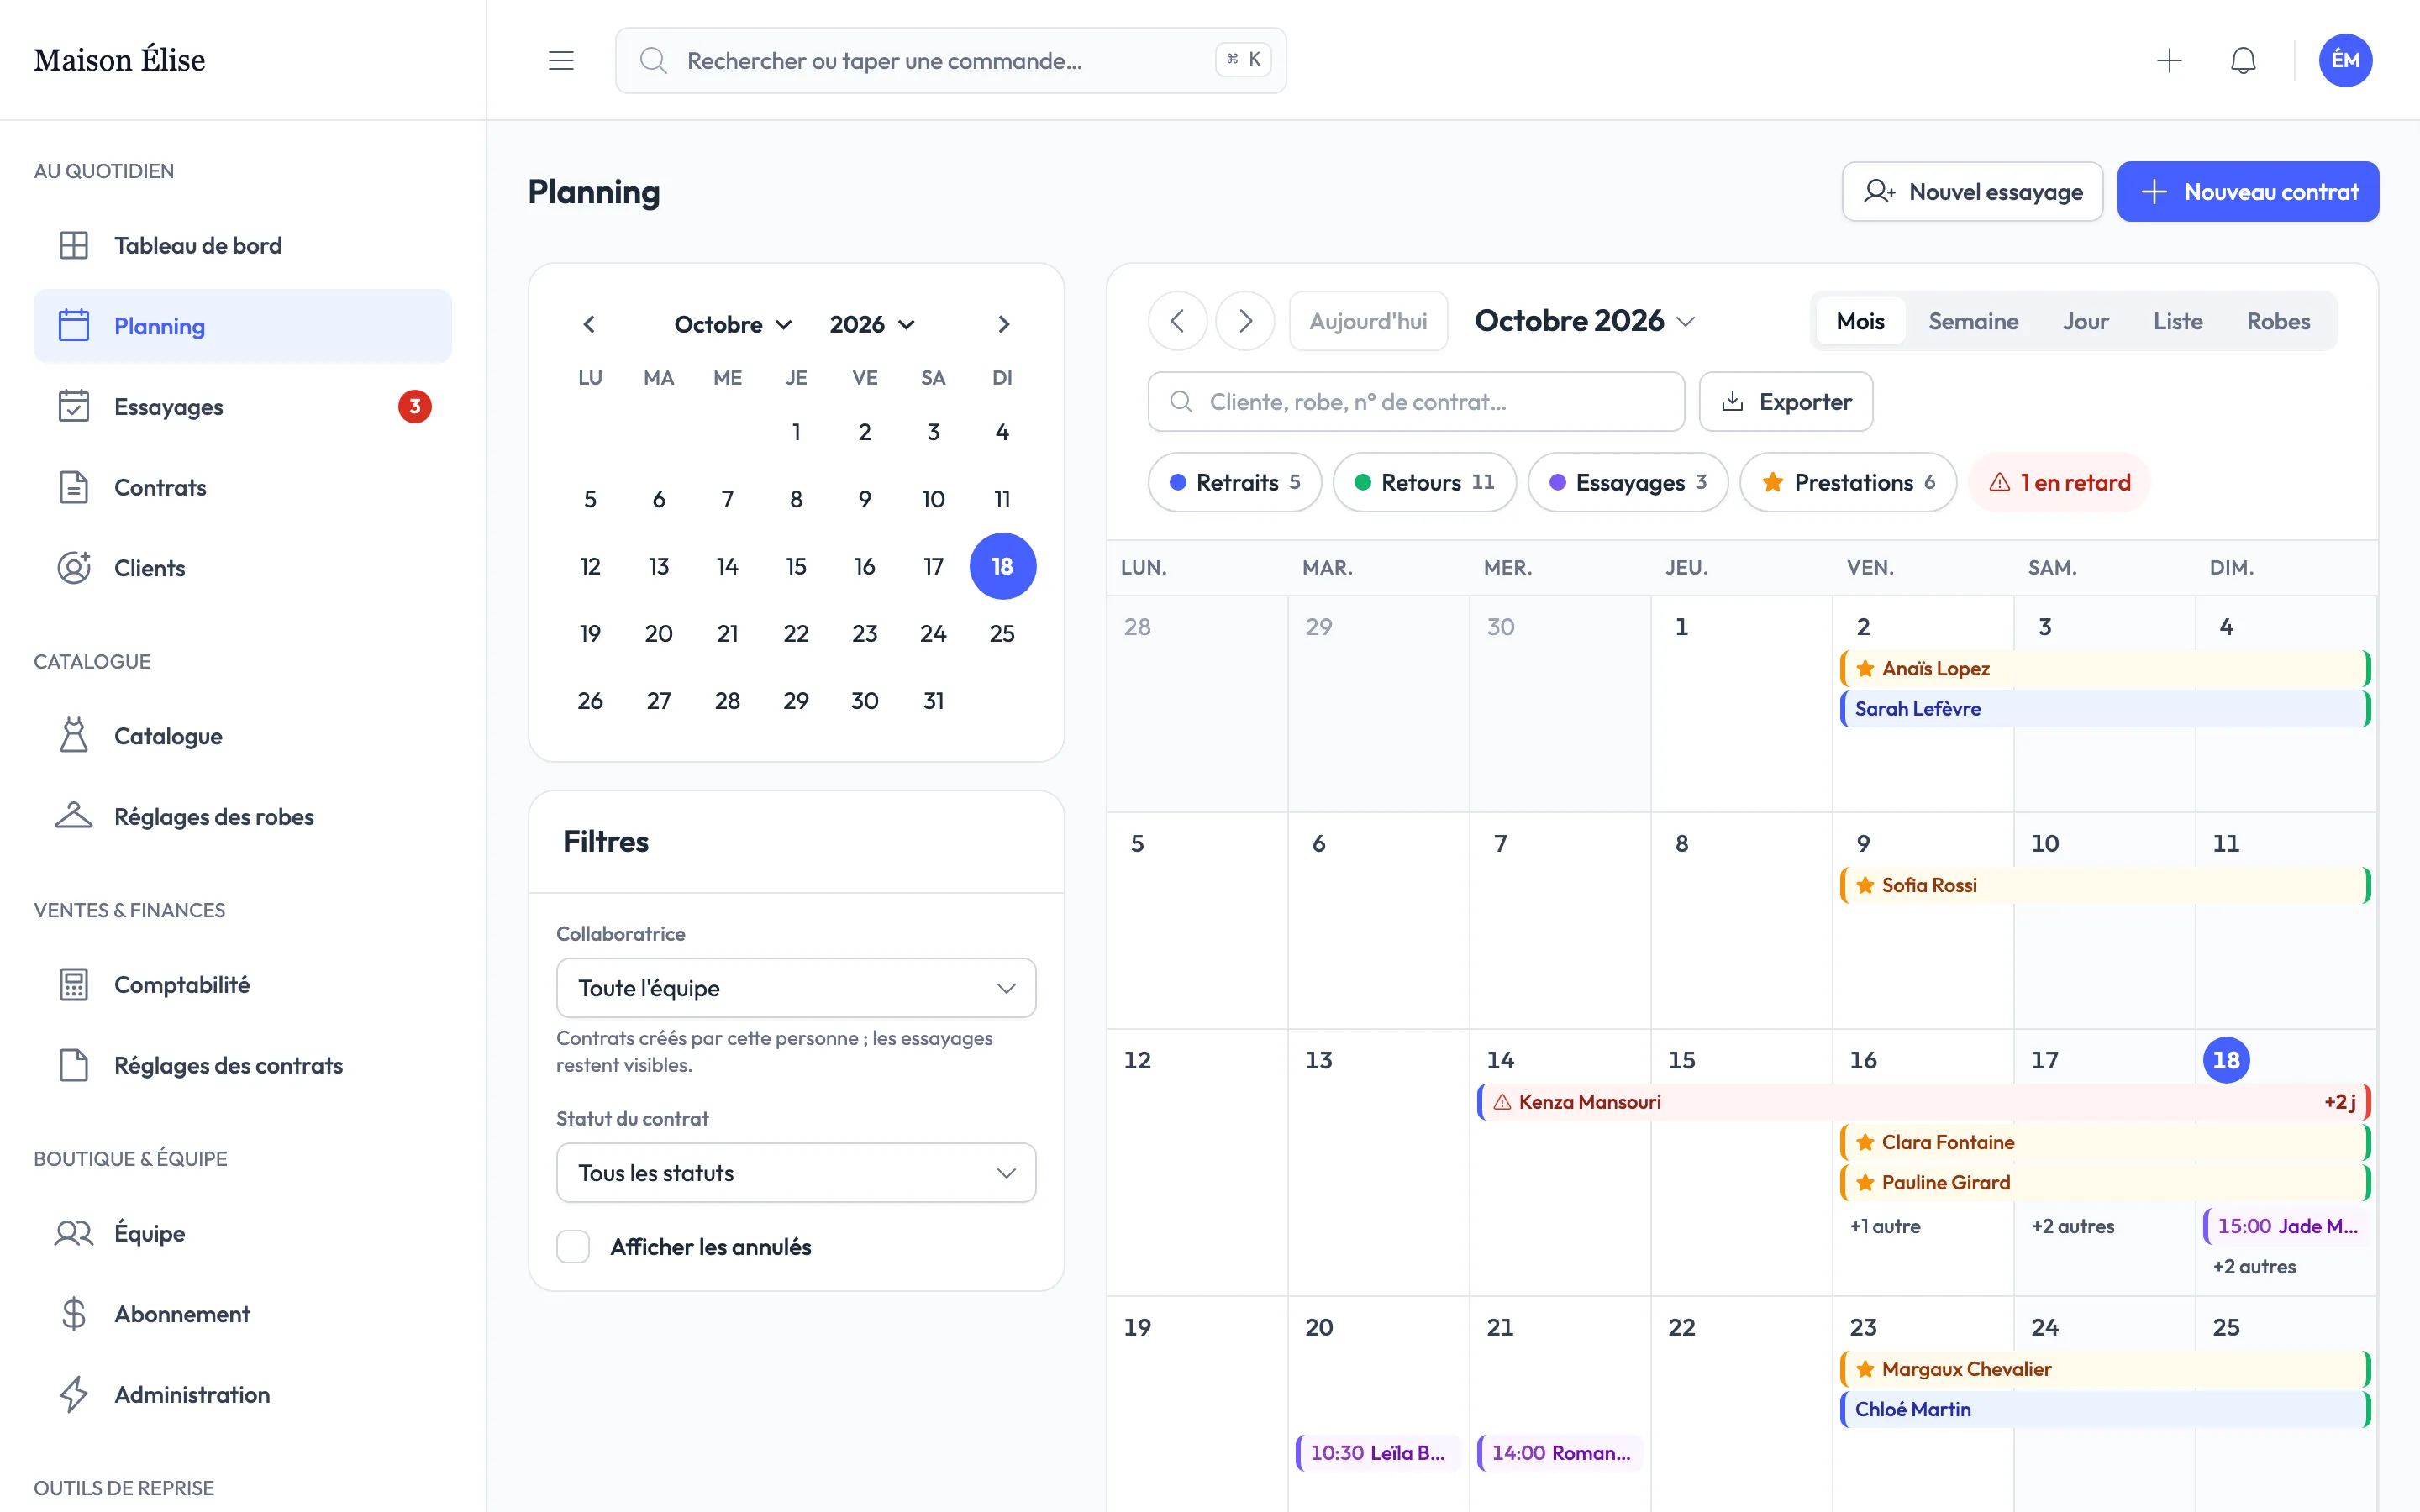Open Réglages des robes hanger item
Image resolution: width=2420 pixels, height=1512 pixels.
tap(242, 817)
